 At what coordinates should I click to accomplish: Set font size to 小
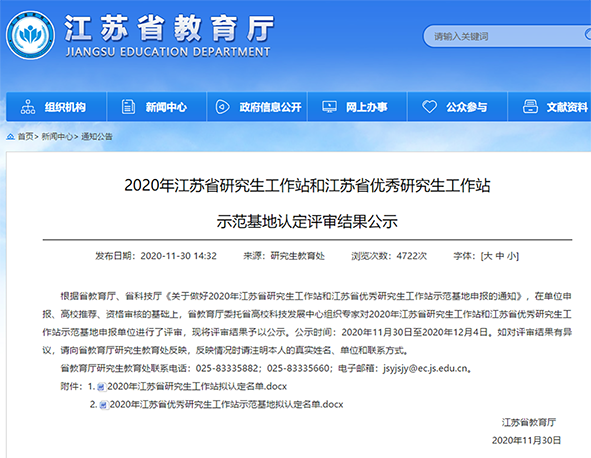pyautogui.click(x=512, y=256)
